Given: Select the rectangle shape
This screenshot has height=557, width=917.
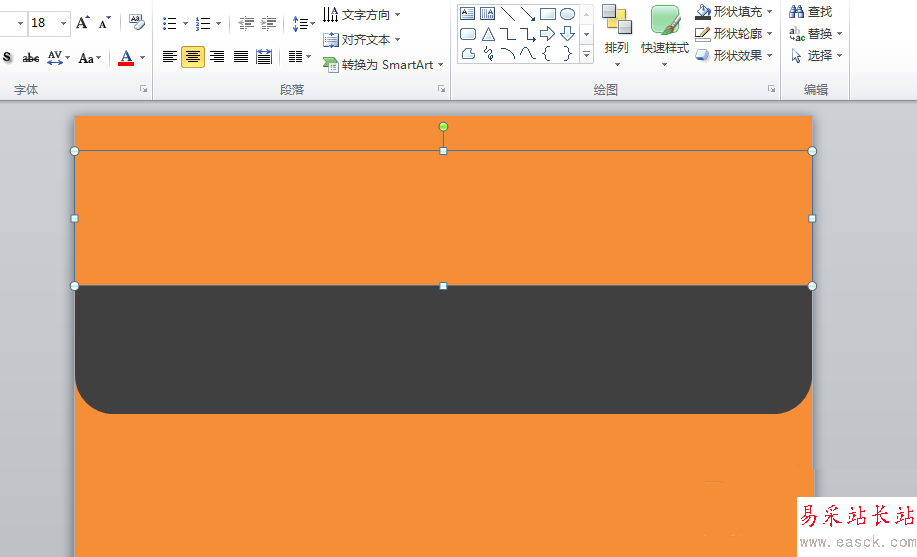Looking at the screenshot, I should (x=548, y=13).
